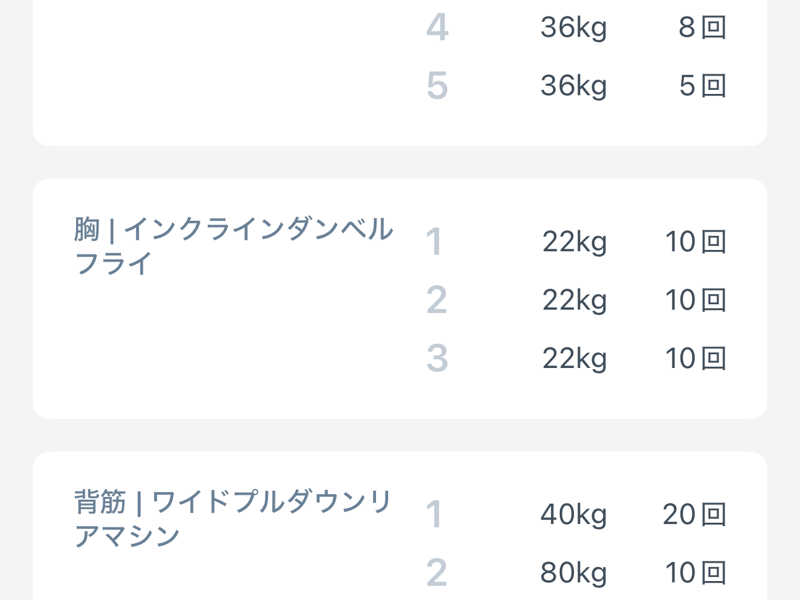Edit the 22kg weight in incline fly set 2
The width and height of the screenshot is (800, 600).
click(x=574, y=300)
